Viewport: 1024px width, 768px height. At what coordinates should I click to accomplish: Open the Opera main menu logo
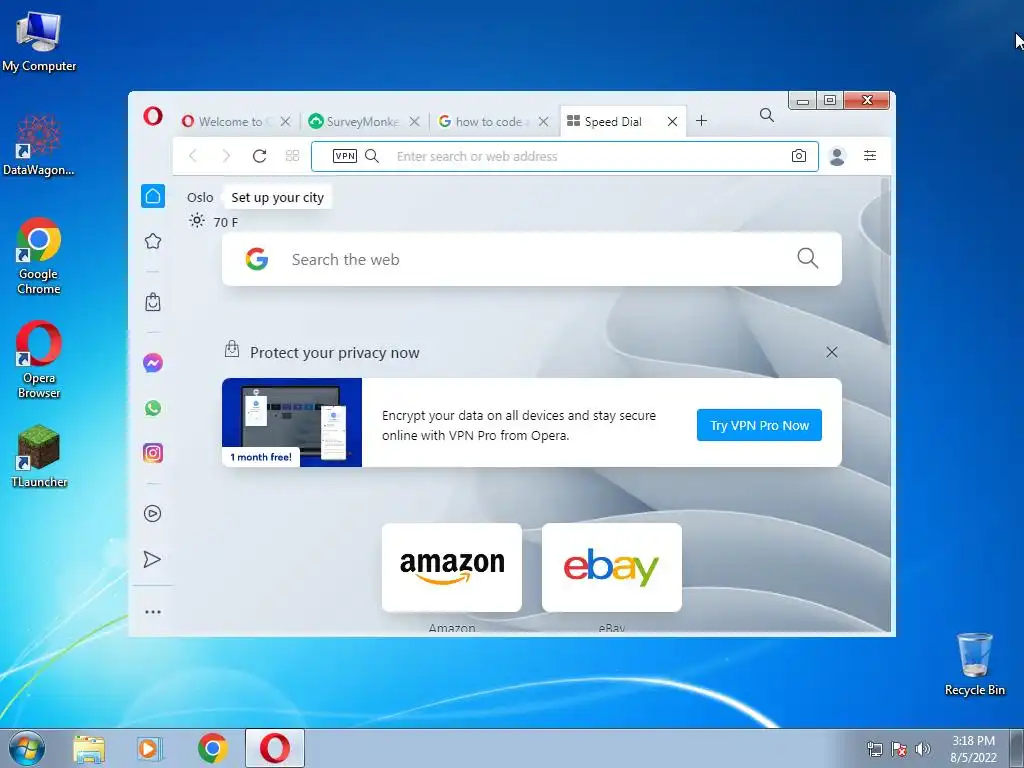click(x=153, y=116)
